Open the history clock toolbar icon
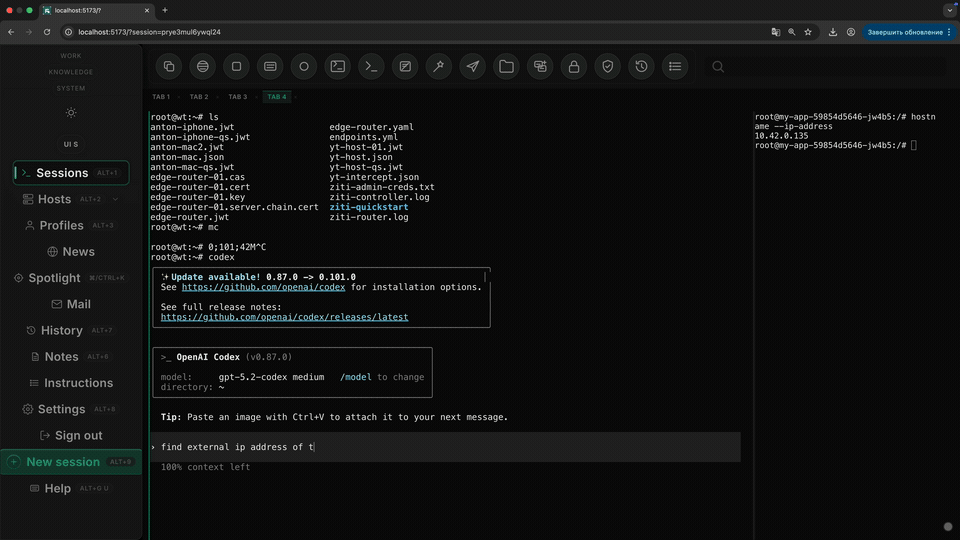This screenshot has width=960, height=540. pos(641,67)
